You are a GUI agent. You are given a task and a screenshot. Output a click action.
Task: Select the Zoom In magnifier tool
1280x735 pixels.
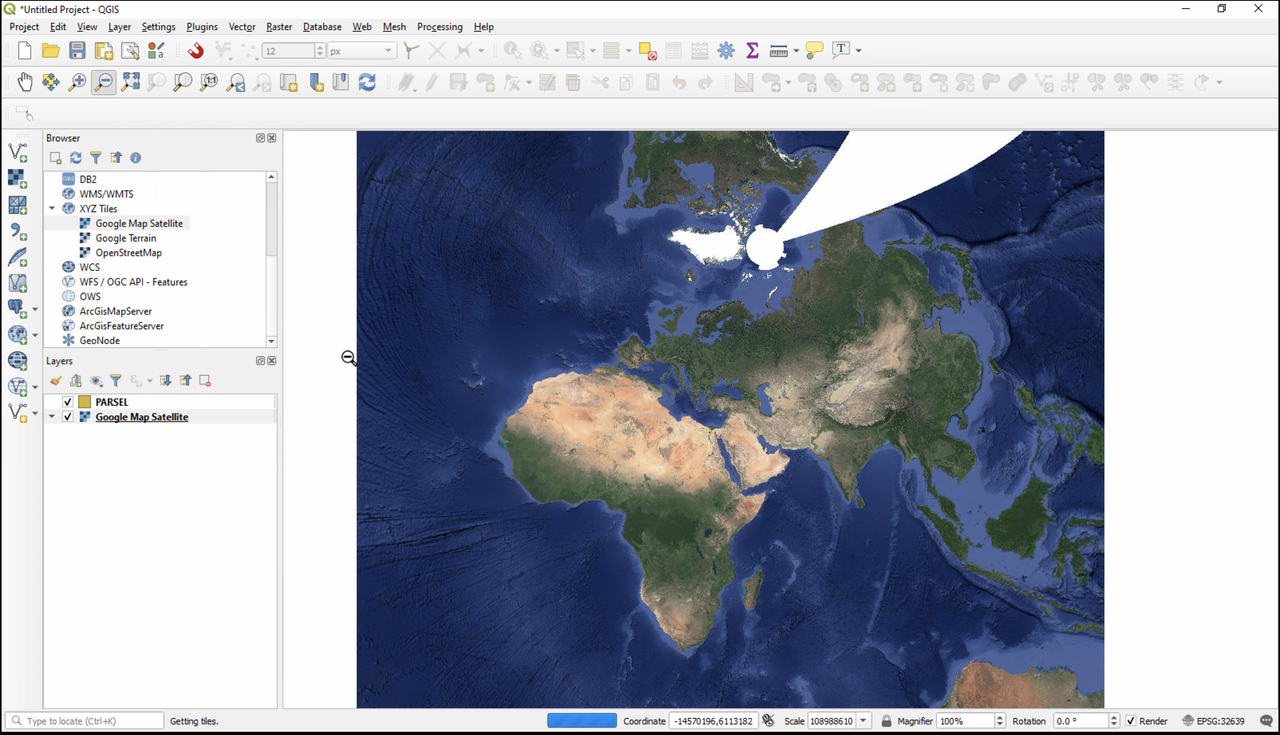77,82
